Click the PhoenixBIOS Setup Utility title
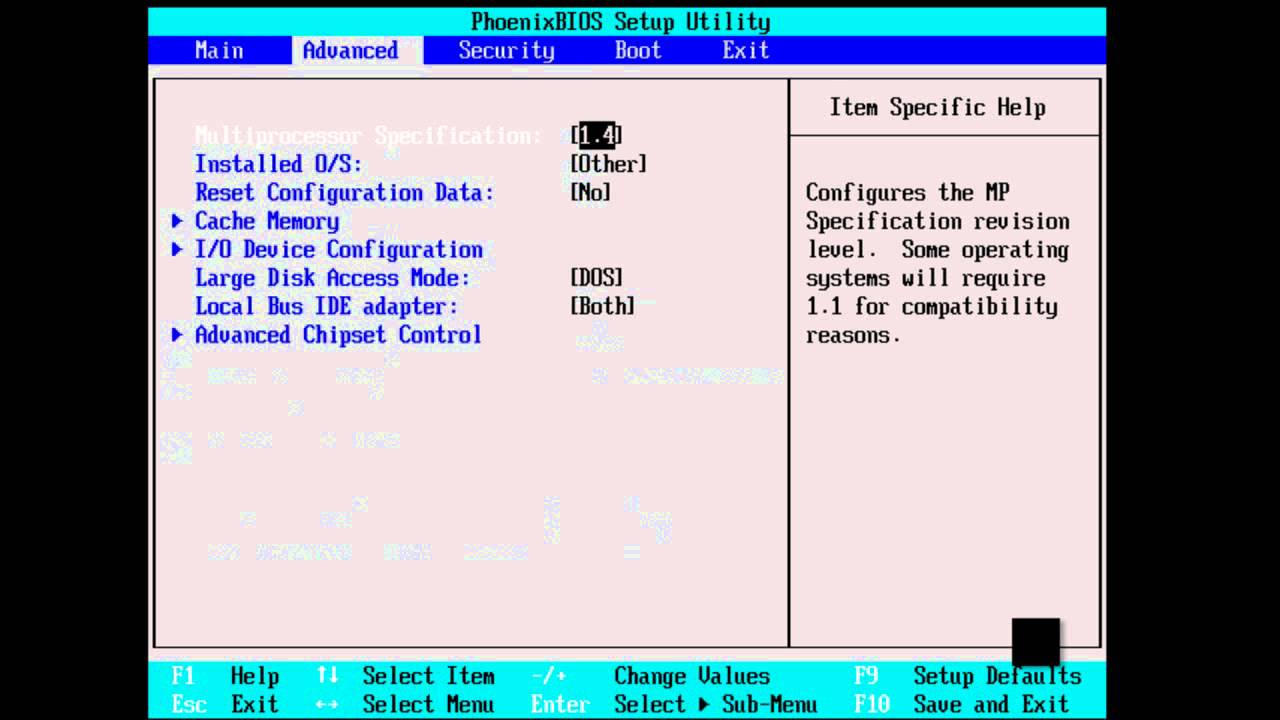This screenshot has height=720, width=1280. click(621, 21)
